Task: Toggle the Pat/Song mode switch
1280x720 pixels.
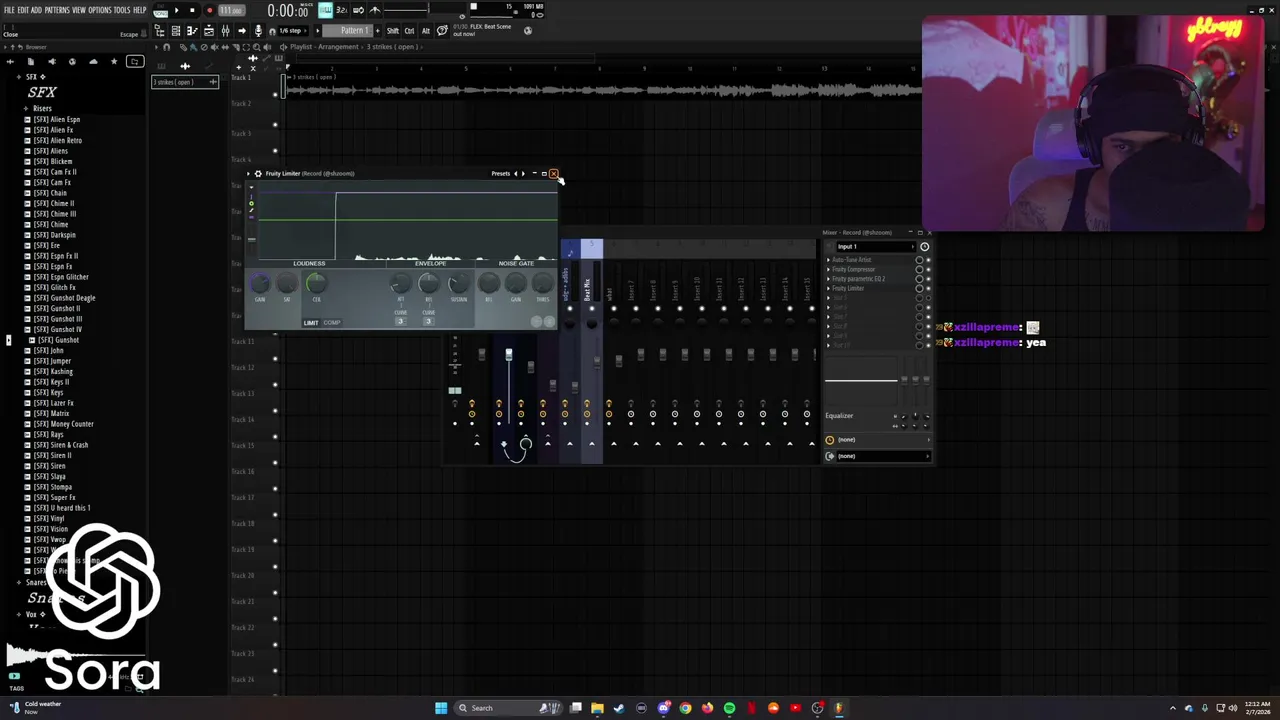Action: pos(160,10)
